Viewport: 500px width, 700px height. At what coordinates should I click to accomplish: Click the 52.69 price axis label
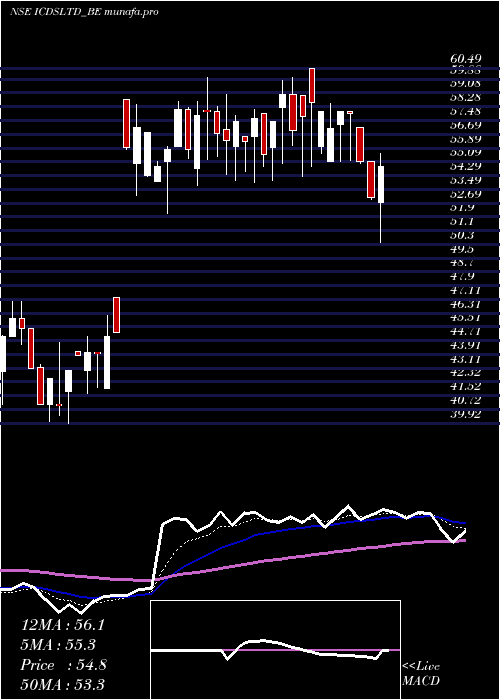click(x=465, y=194)
